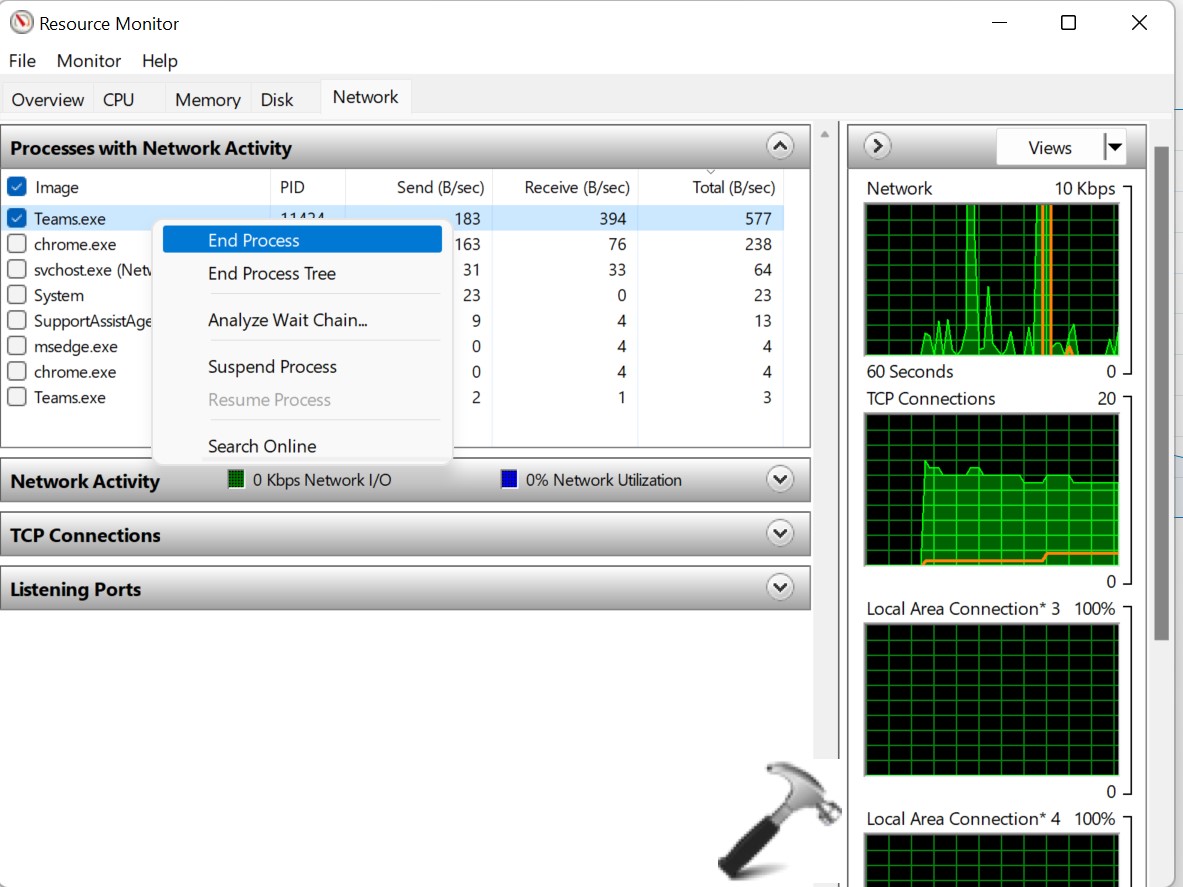The height and width of the screenshot is (887, 1183).
Task: Collapse the Processes with Network Activity section
Action: [x=780, y=146]
